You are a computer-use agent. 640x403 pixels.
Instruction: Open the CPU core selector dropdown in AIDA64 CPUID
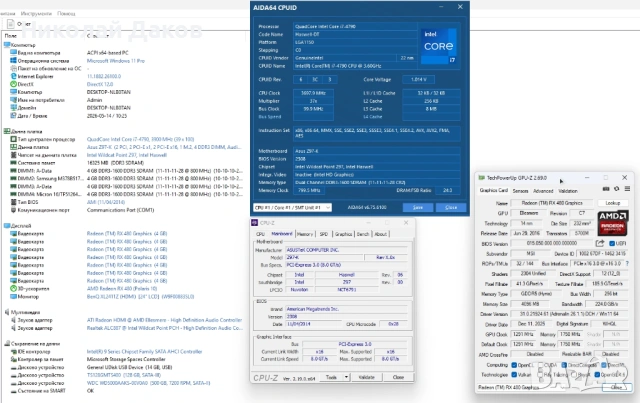(x=292, y=207)
